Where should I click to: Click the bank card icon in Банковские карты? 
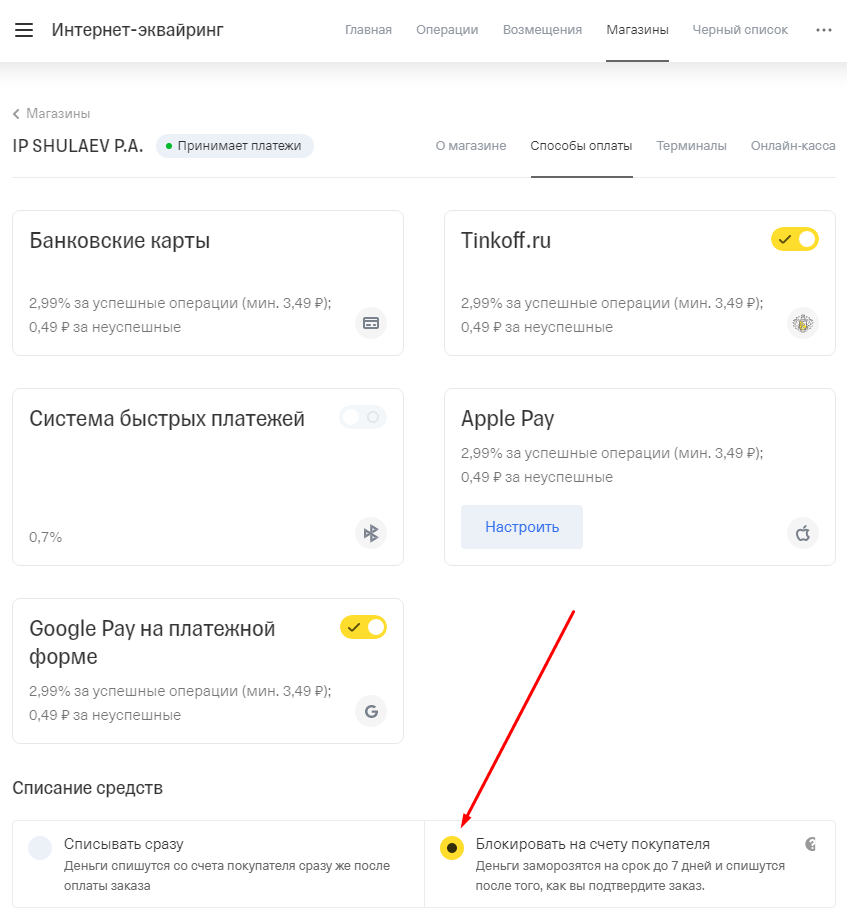371,323
